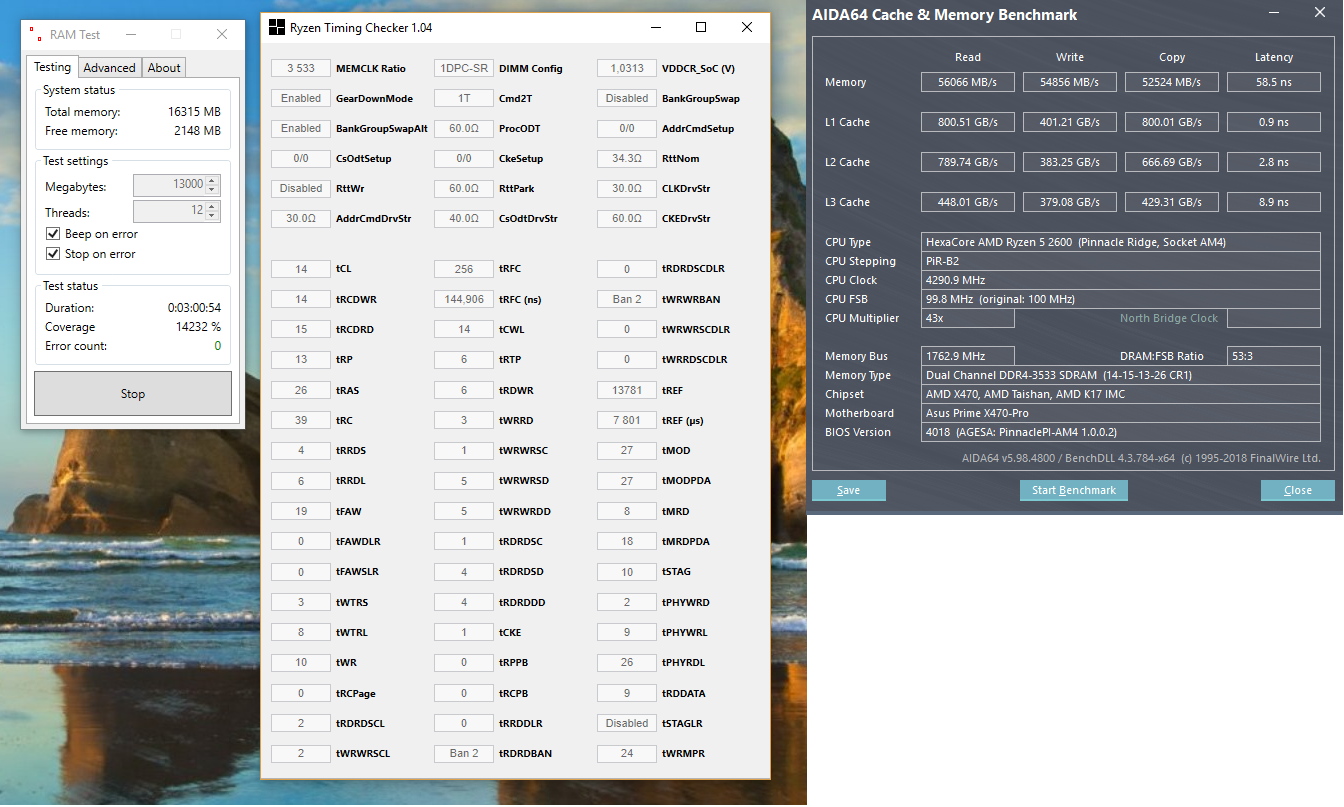Click the empty North Bridge Clock field

(1274, 318)
